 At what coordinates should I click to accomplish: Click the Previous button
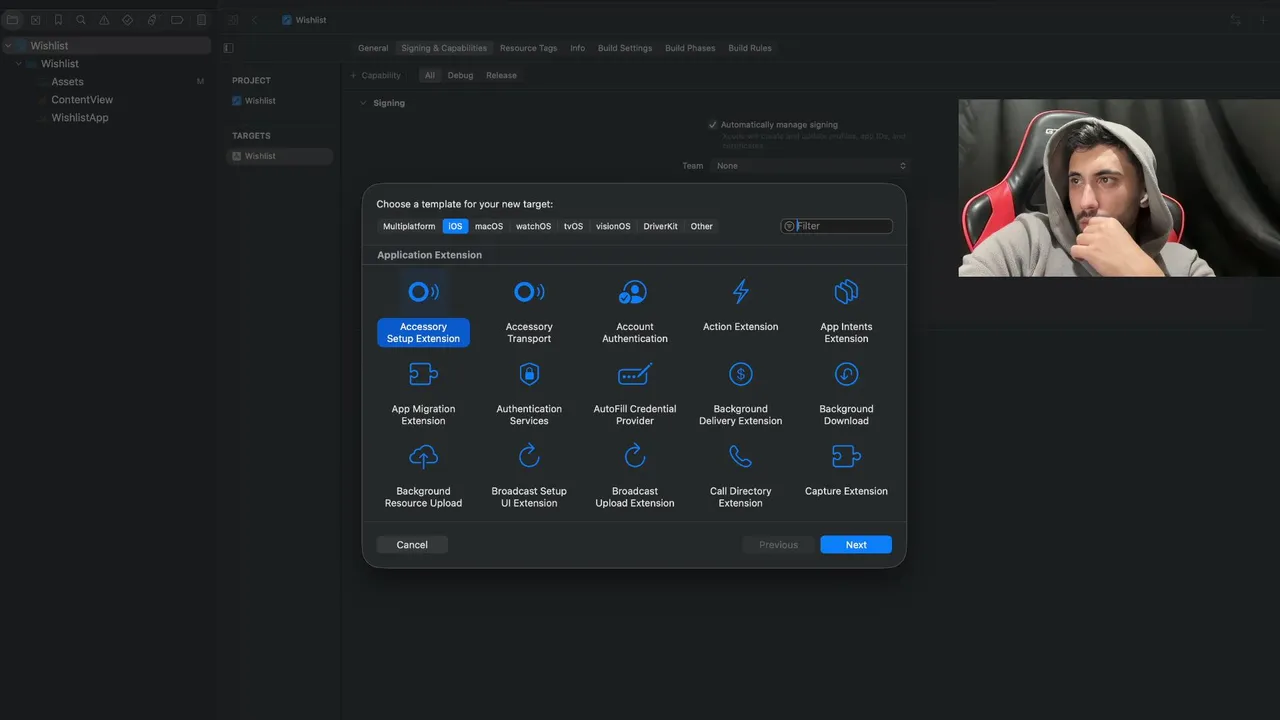pyautogui.click(x=778, y=545)
